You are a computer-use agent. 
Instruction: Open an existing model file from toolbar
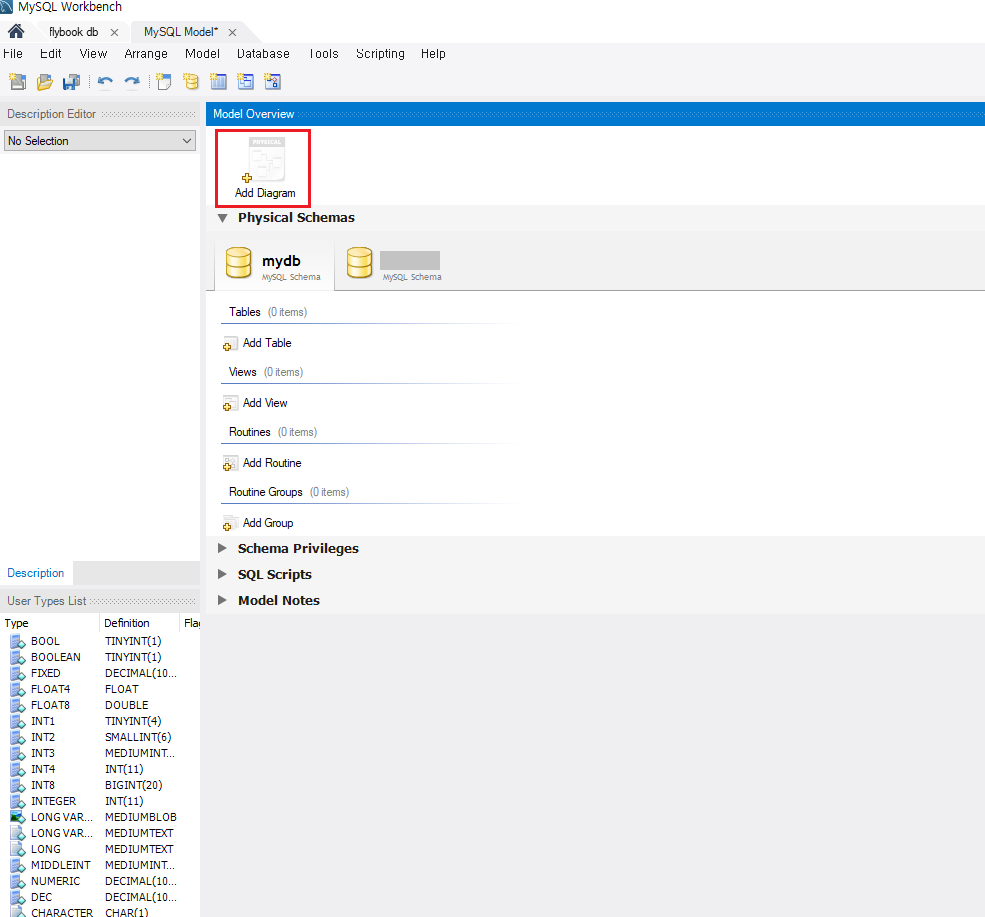point(45,82)
